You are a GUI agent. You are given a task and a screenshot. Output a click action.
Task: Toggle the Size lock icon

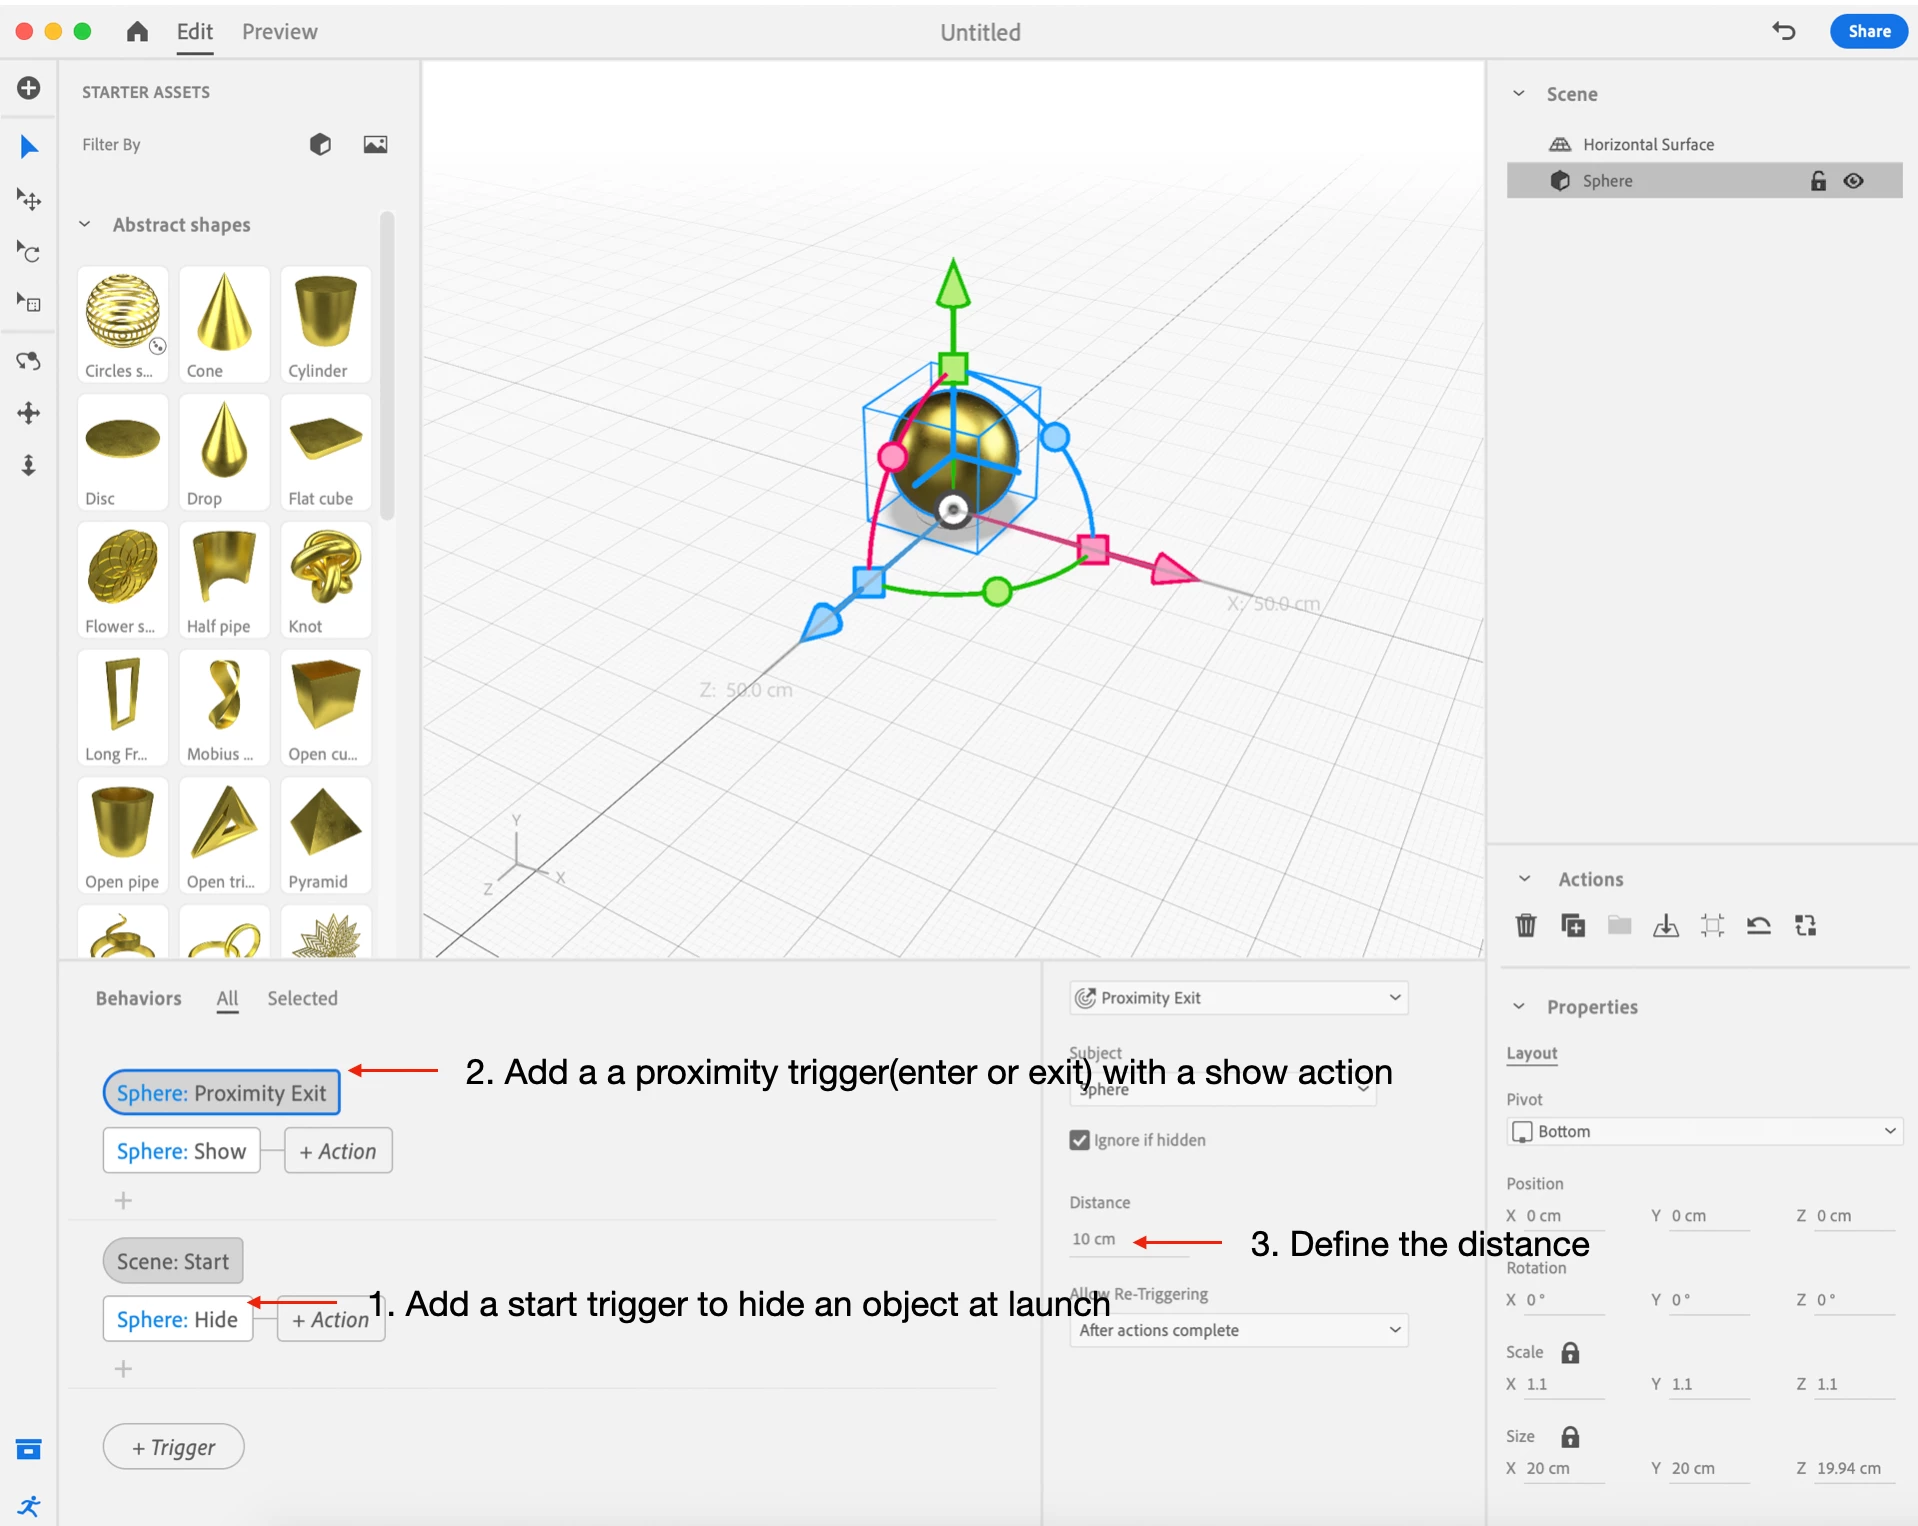pyautogui.click(x=1570, y=1436)
